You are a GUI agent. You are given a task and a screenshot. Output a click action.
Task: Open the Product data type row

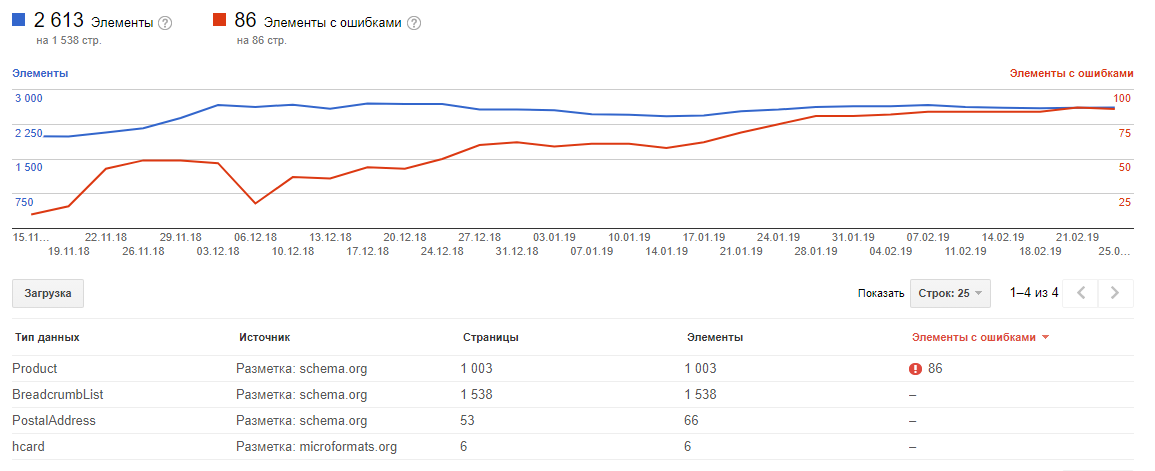[x=35, y=369]
